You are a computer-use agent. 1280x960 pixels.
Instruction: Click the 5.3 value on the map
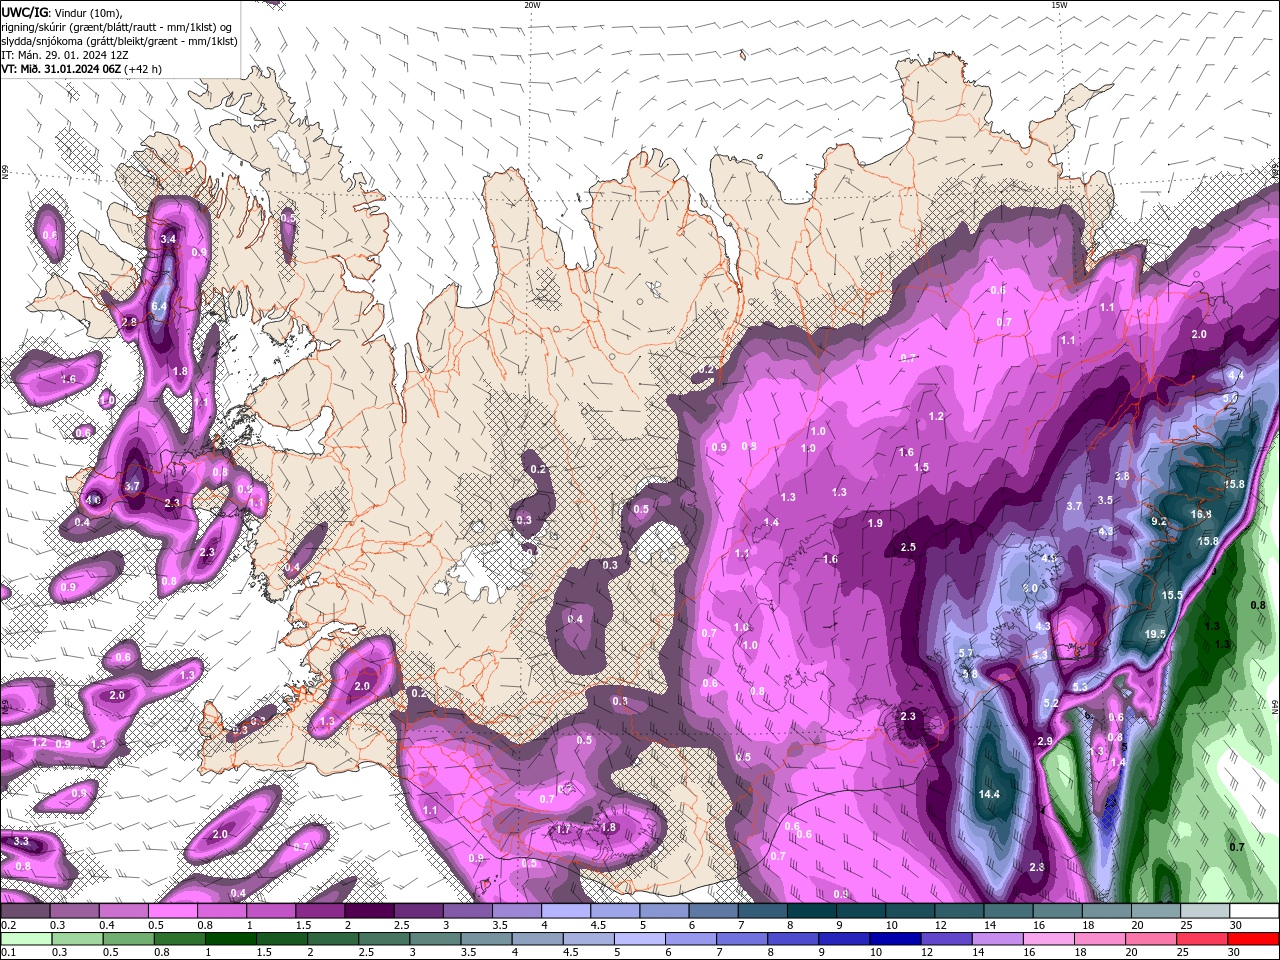tap(1080, 687)
